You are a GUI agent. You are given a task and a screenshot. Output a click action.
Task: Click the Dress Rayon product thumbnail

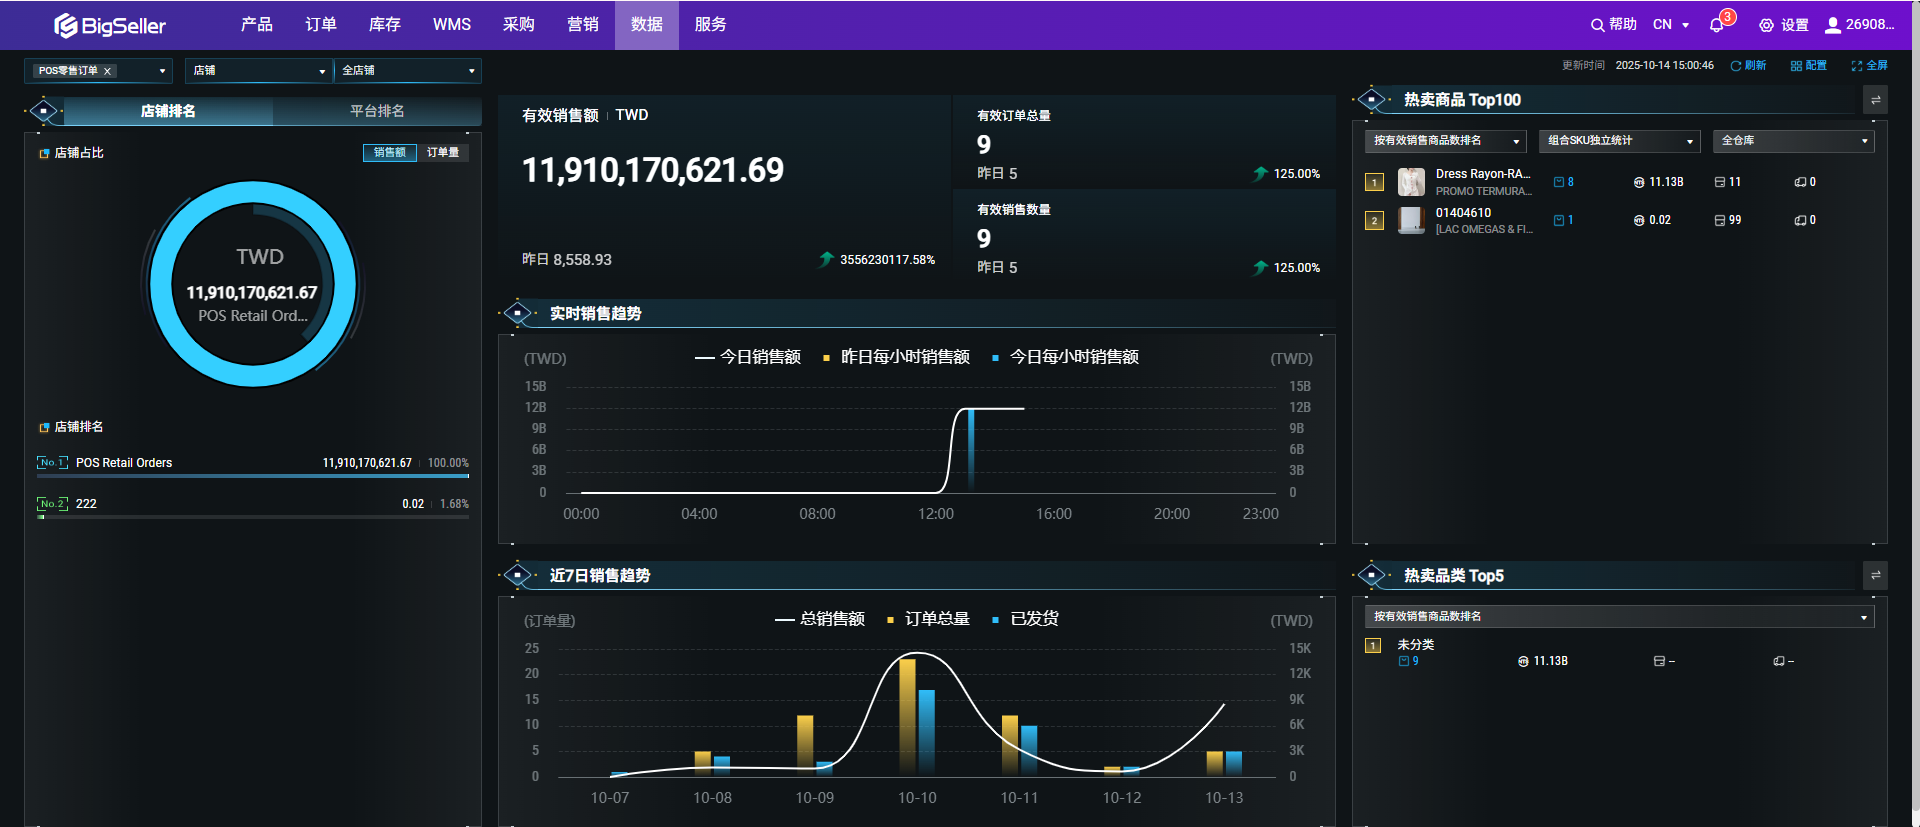coord(1411,182)
